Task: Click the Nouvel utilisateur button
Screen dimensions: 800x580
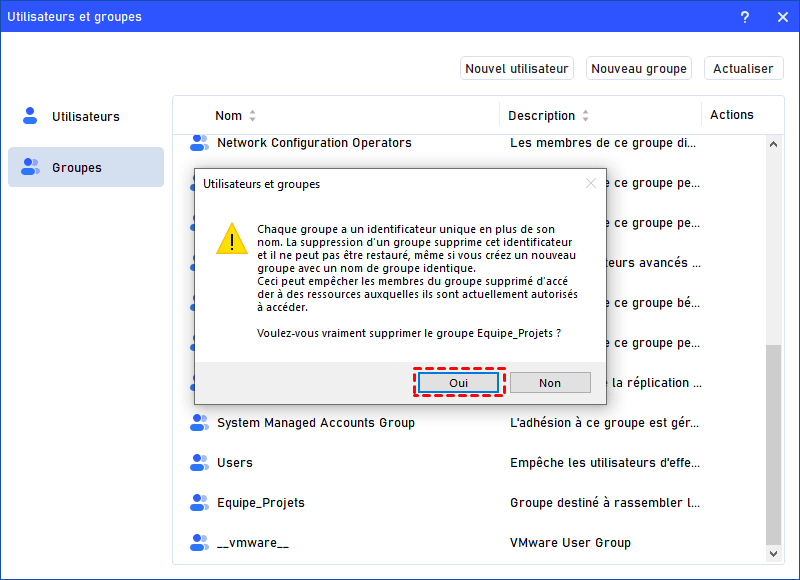Action: pyautogui.click(x=517, y=68)
